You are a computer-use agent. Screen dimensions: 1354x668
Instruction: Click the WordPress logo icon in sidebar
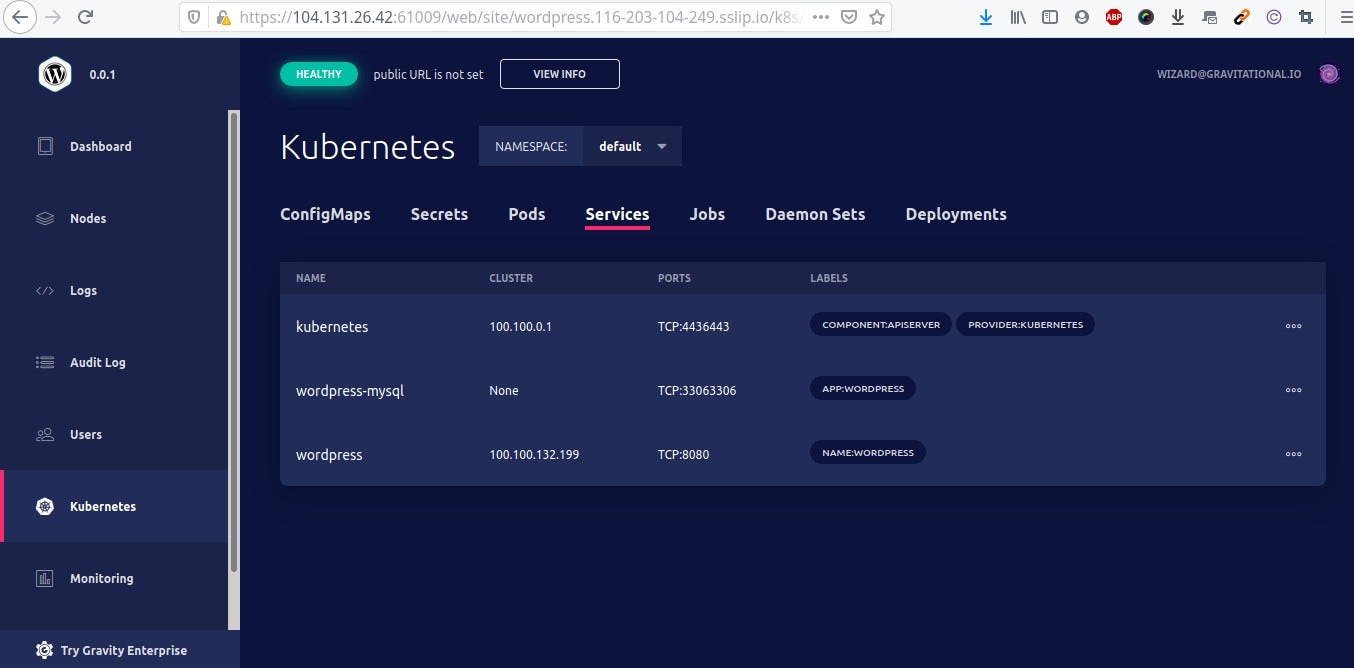[x=55, y=74]
